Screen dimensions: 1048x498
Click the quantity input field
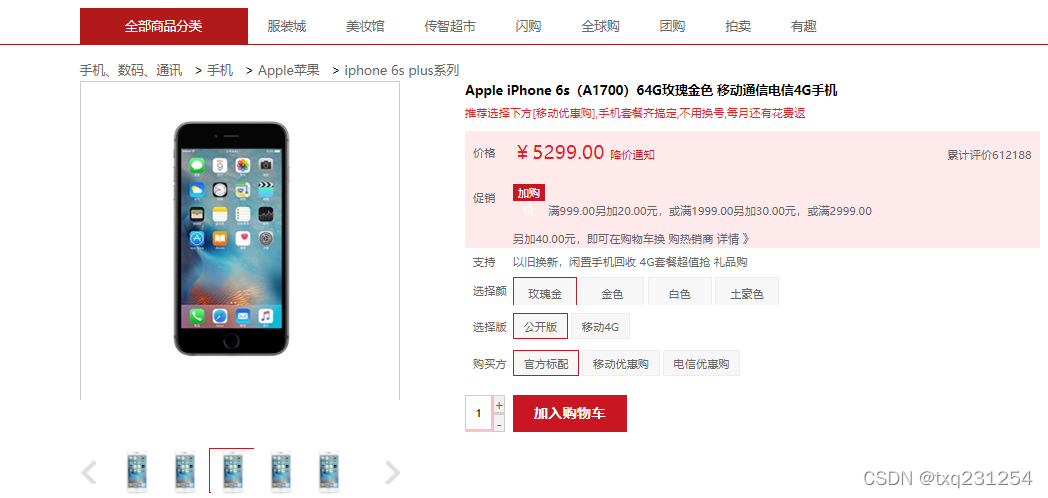479,413
